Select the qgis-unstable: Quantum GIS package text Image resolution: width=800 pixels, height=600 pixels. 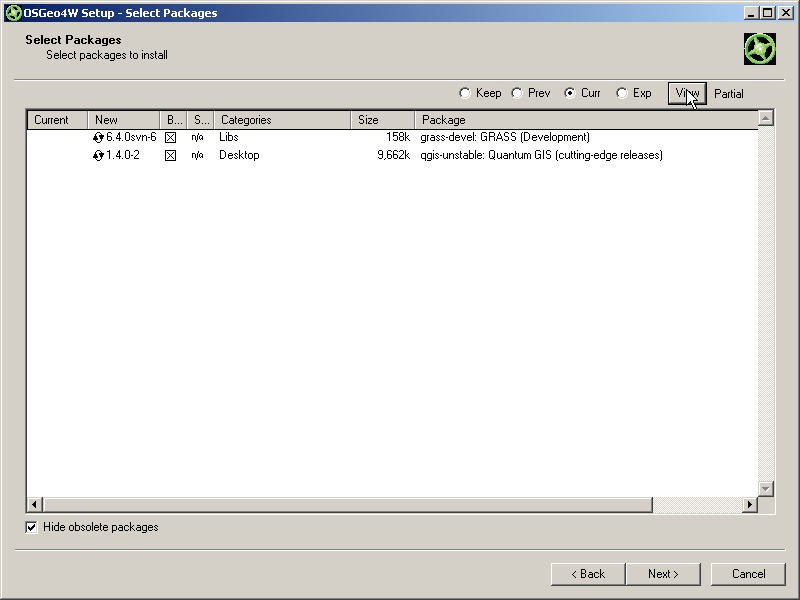(541, 155)
